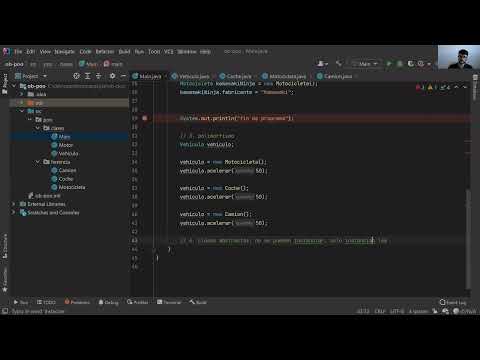Open the Problems tool window
480x360 pixels.
77,302
